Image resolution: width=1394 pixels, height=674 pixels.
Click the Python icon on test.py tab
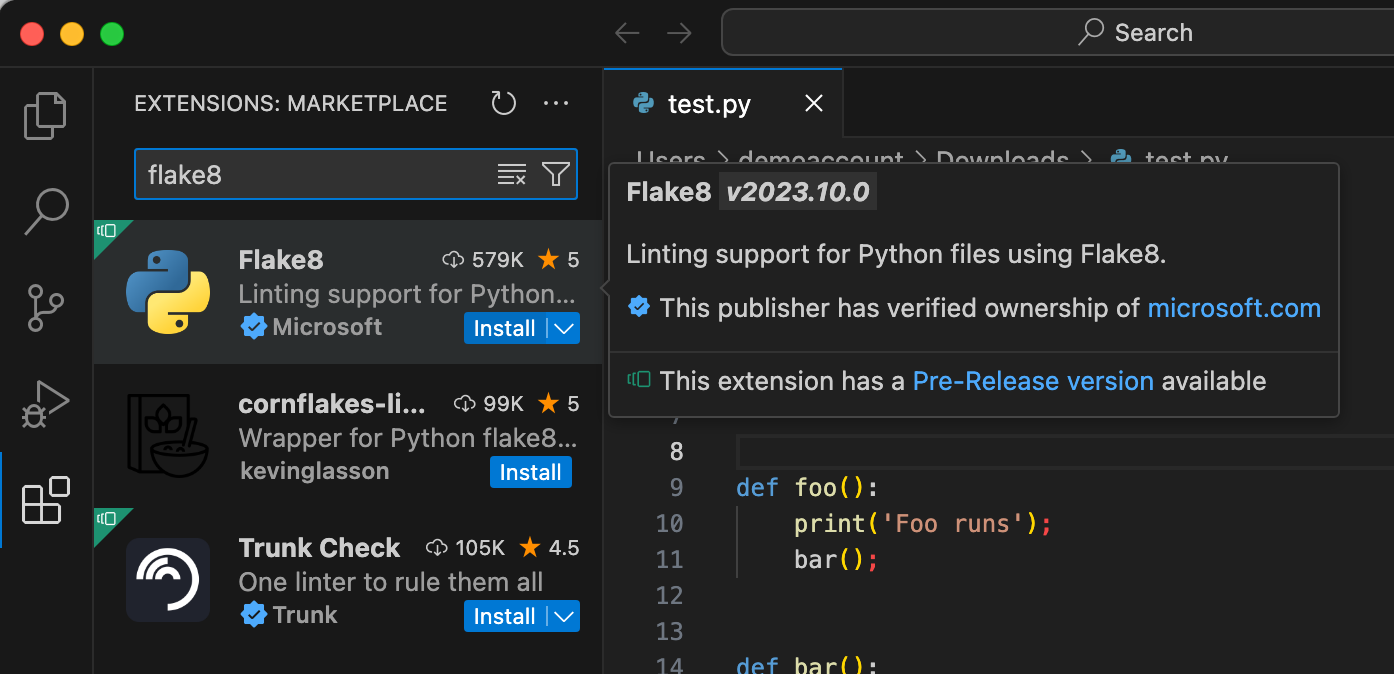(x=641, y=102)
